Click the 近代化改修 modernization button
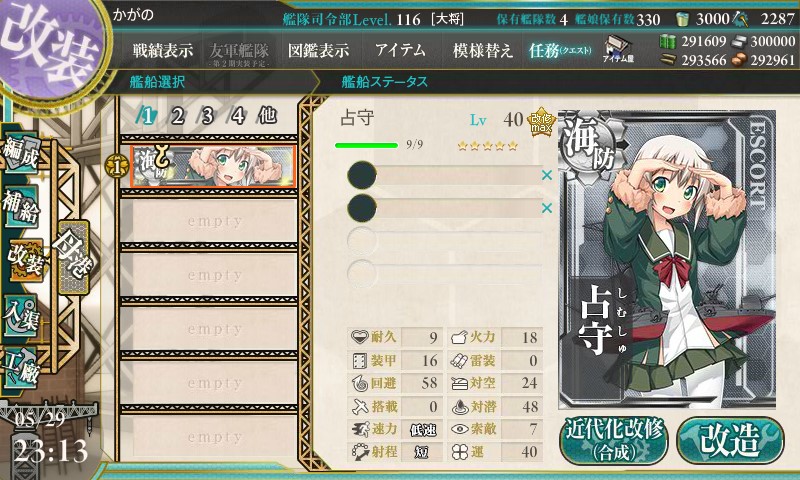 (614, 442)
